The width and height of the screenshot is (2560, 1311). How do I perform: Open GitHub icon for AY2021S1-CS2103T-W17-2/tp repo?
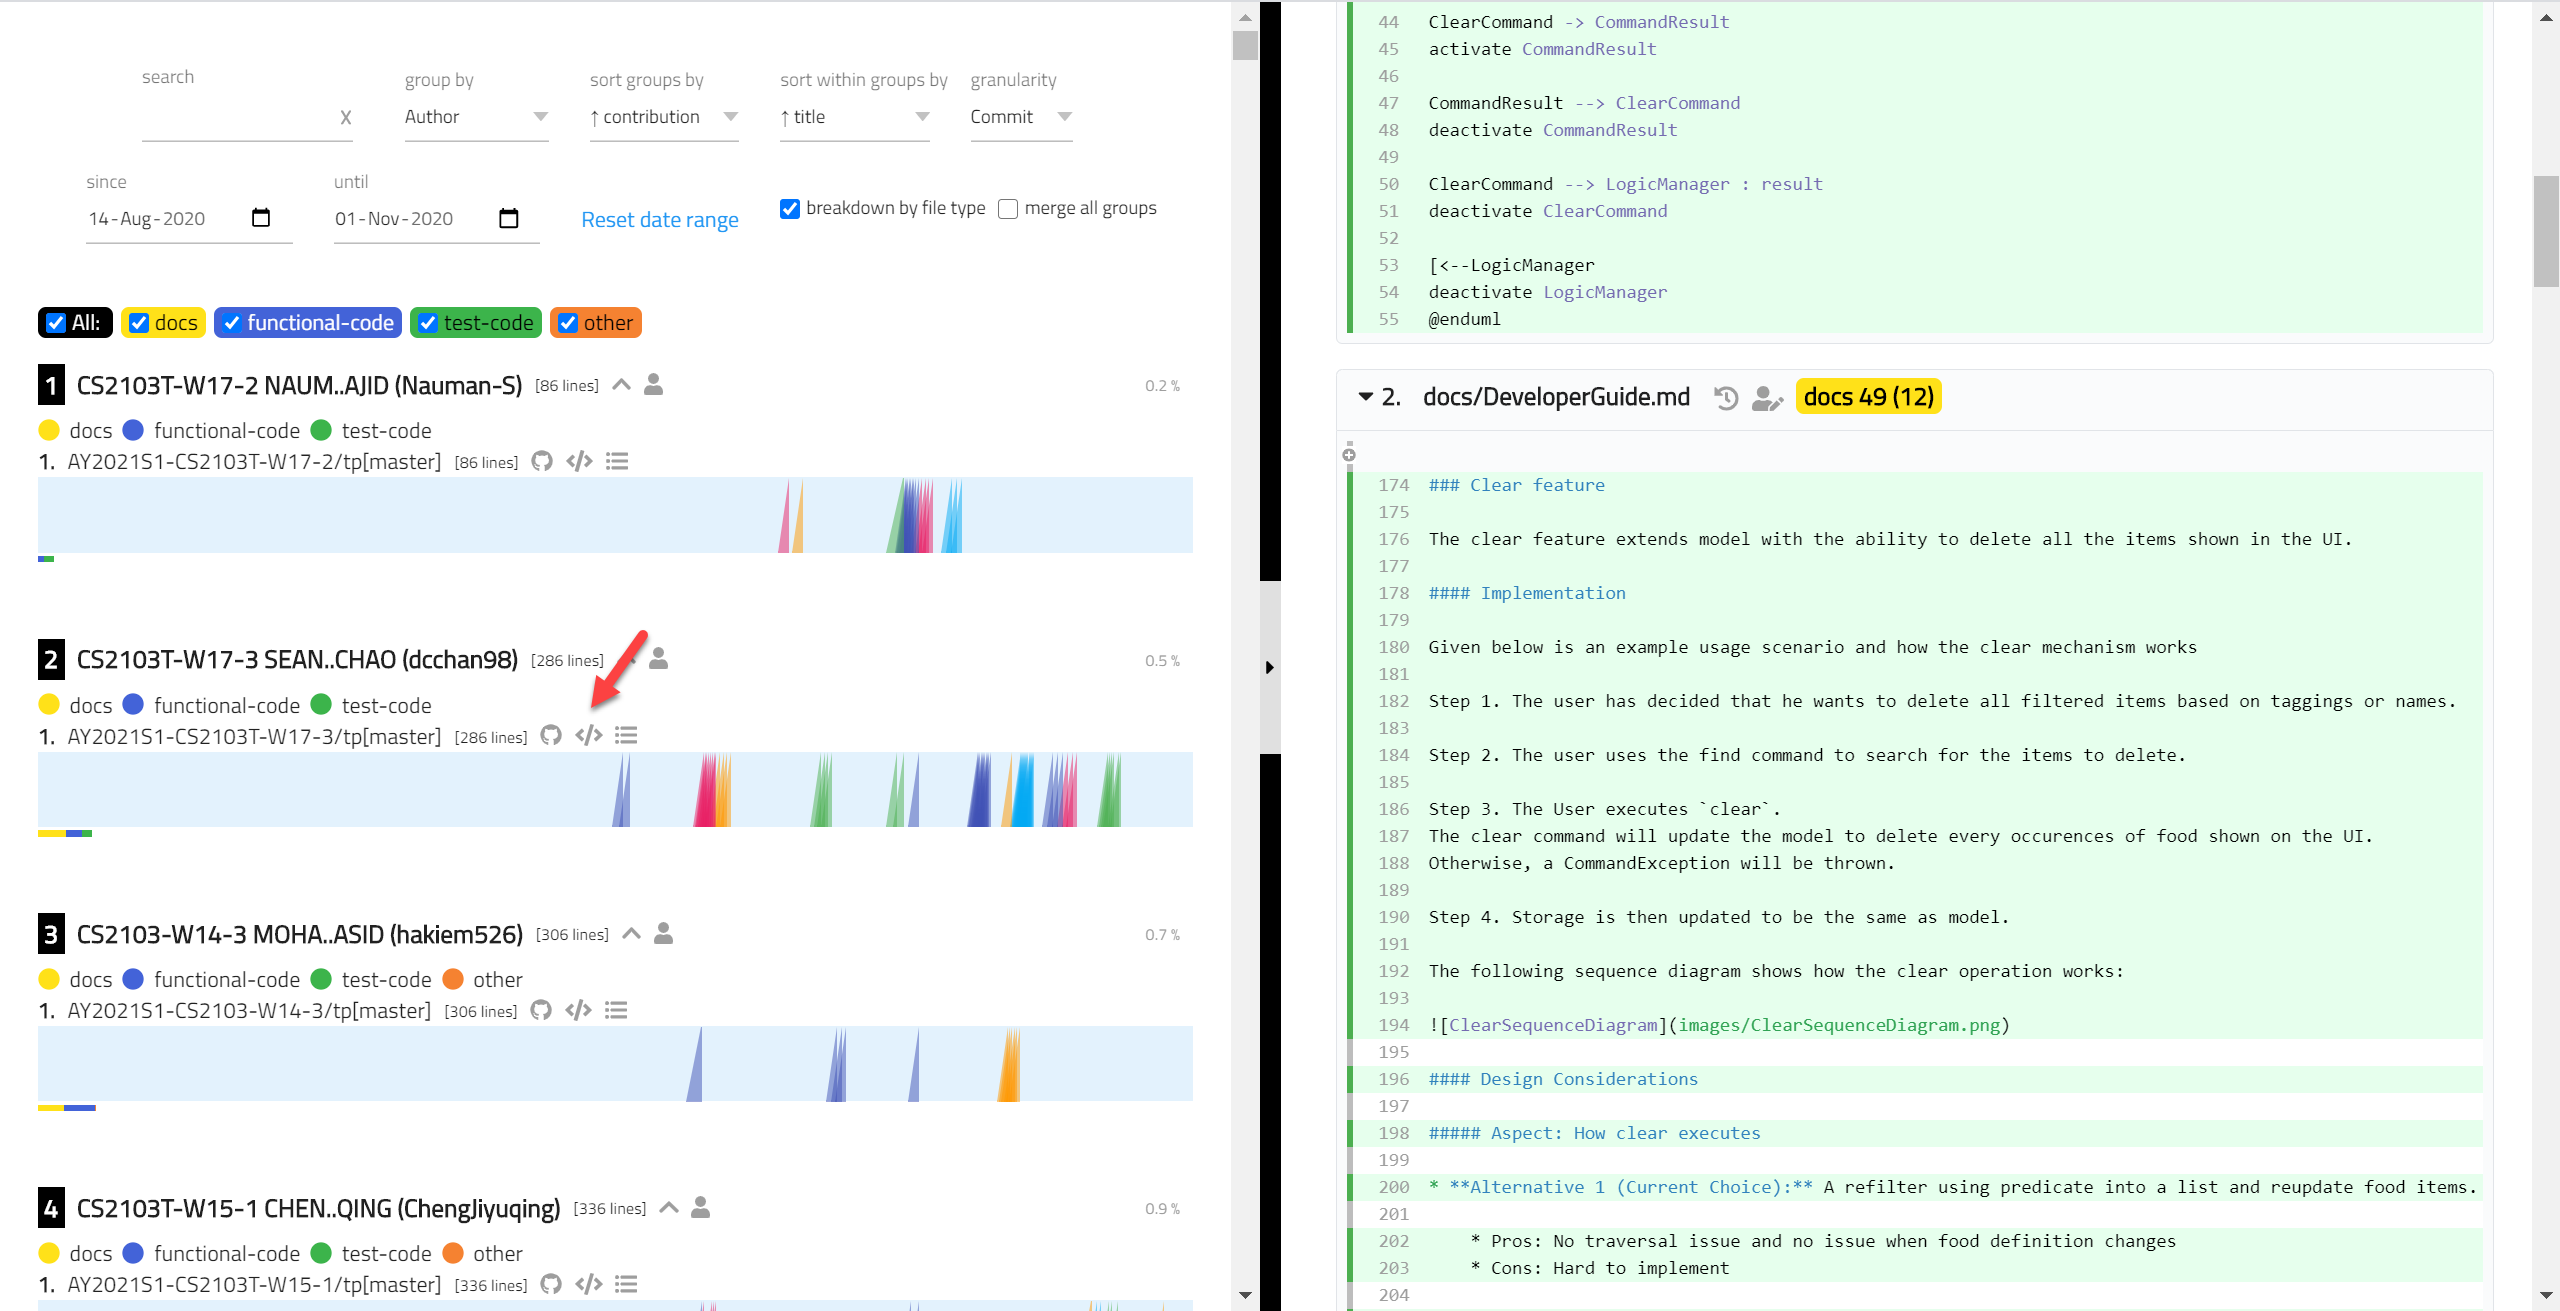[542, 461]
